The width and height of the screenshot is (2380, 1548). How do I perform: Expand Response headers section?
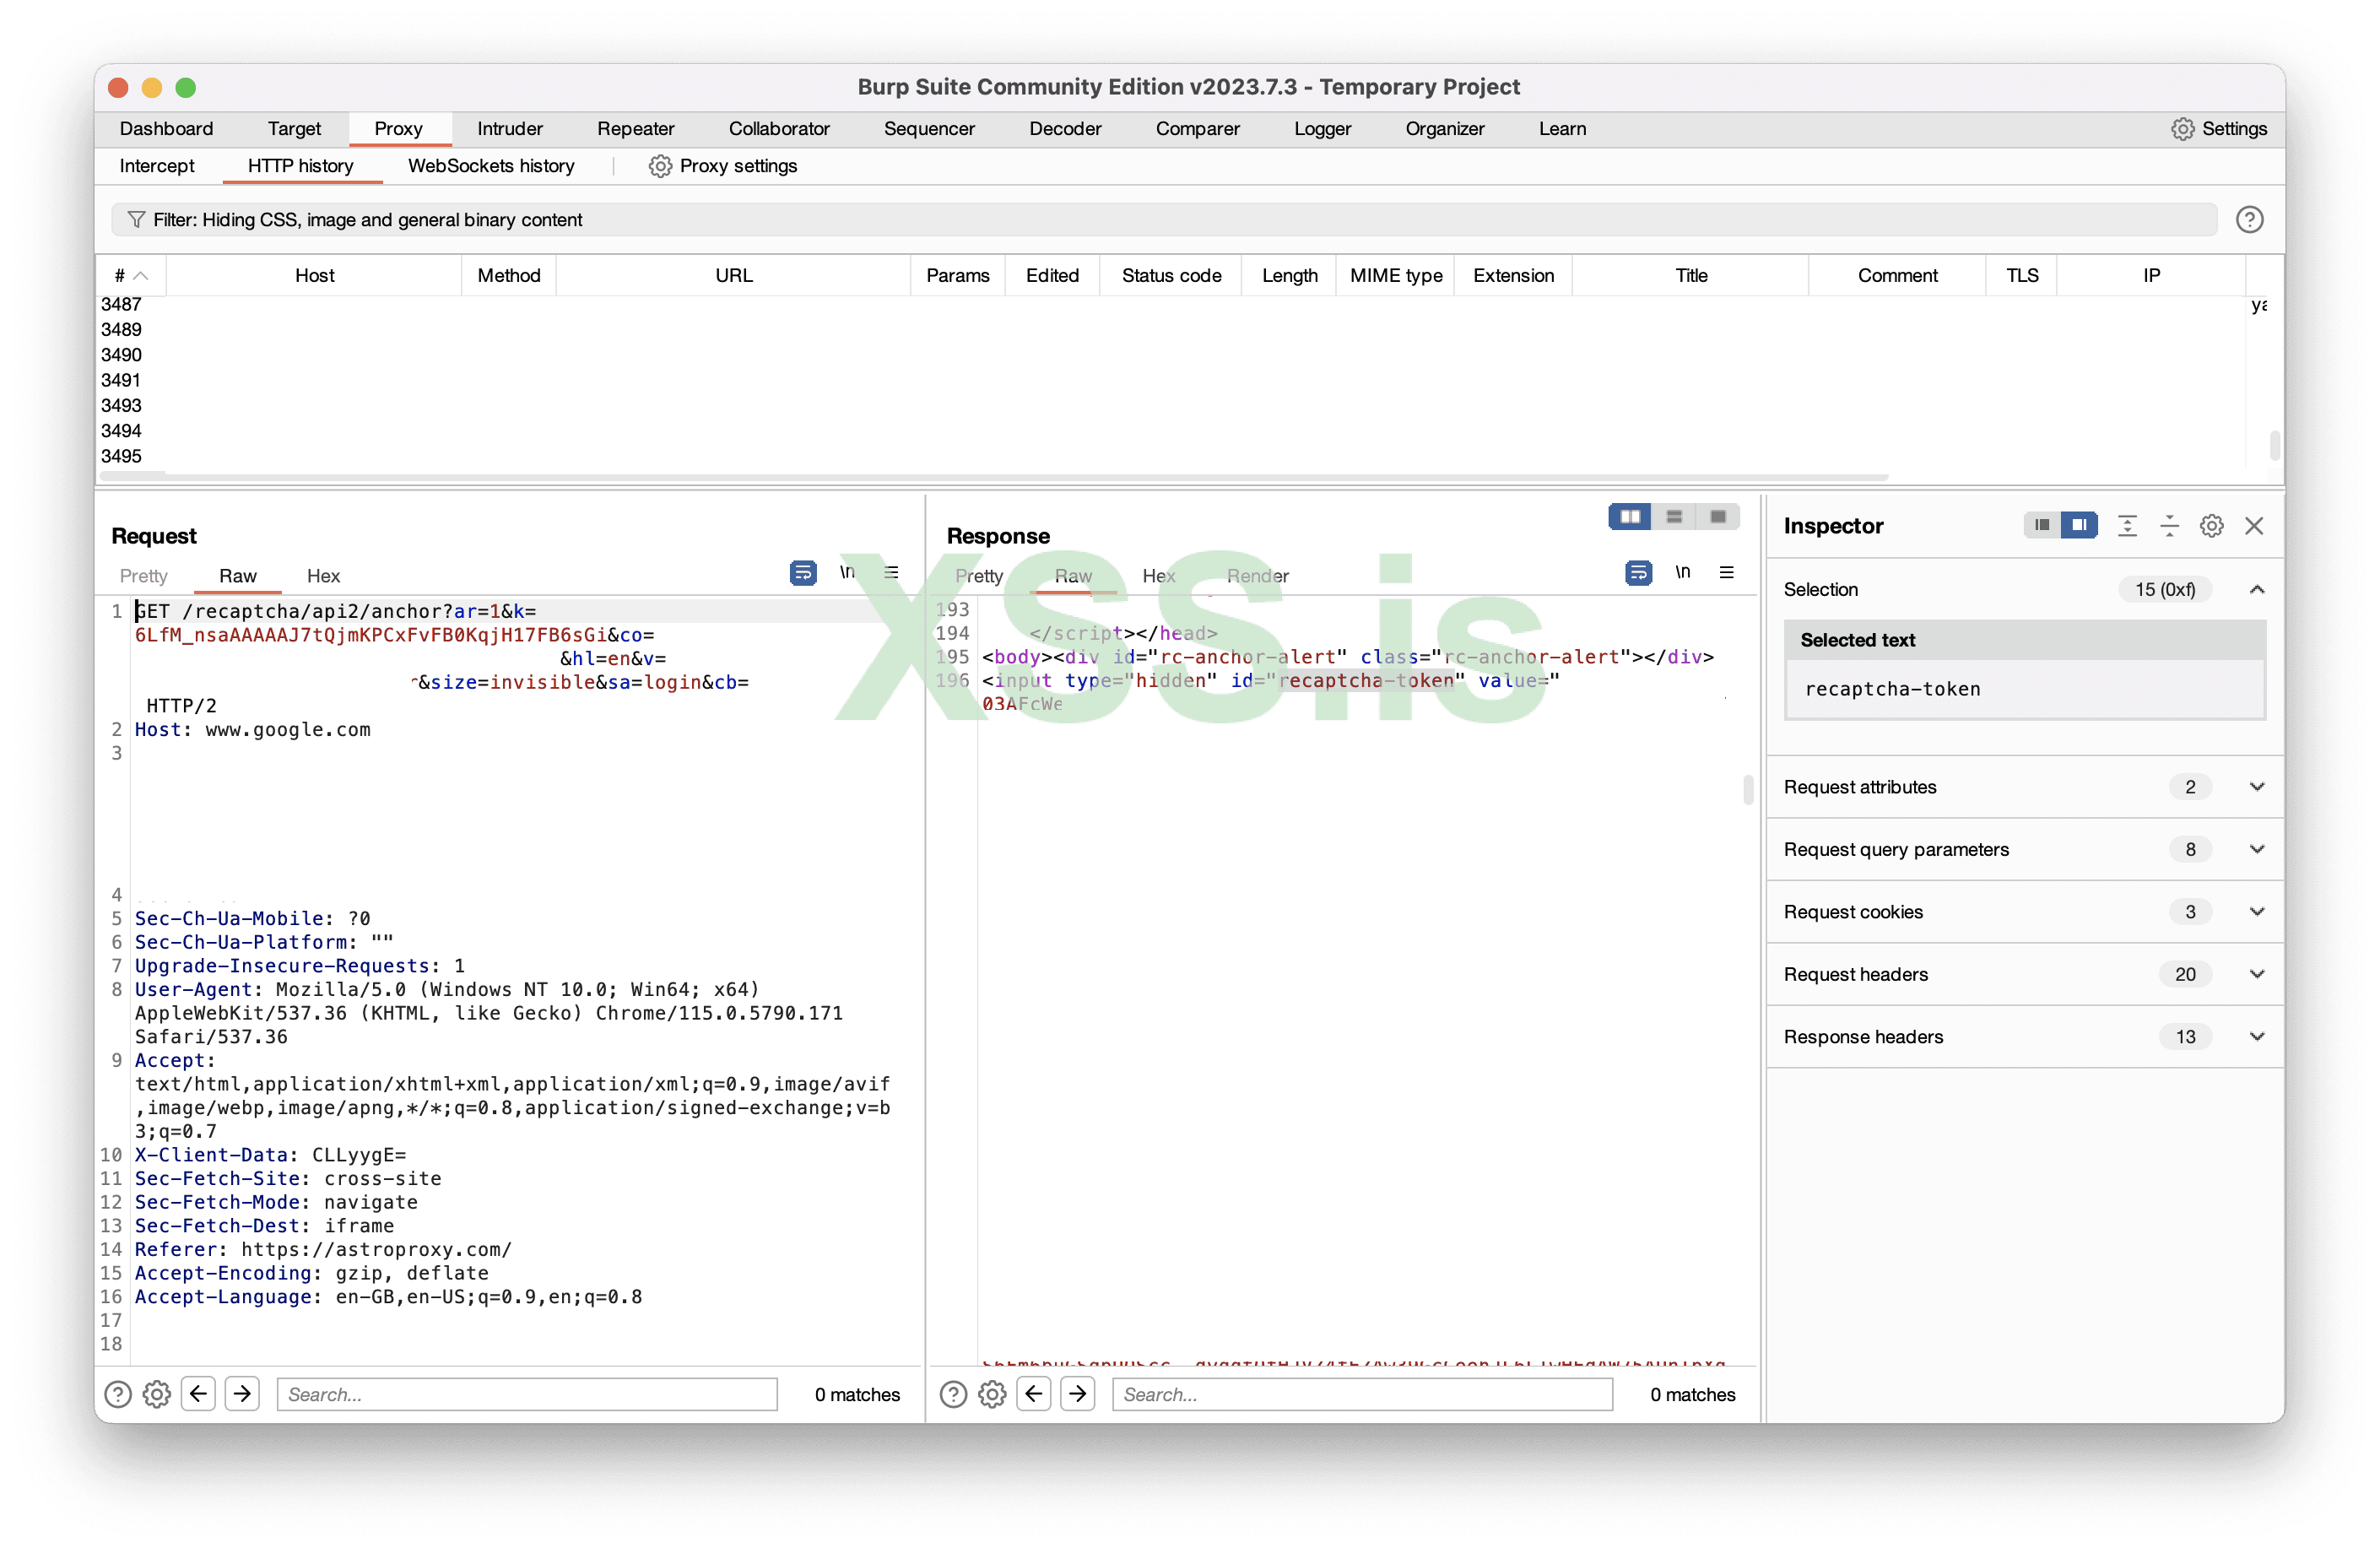[2257, 1037]
